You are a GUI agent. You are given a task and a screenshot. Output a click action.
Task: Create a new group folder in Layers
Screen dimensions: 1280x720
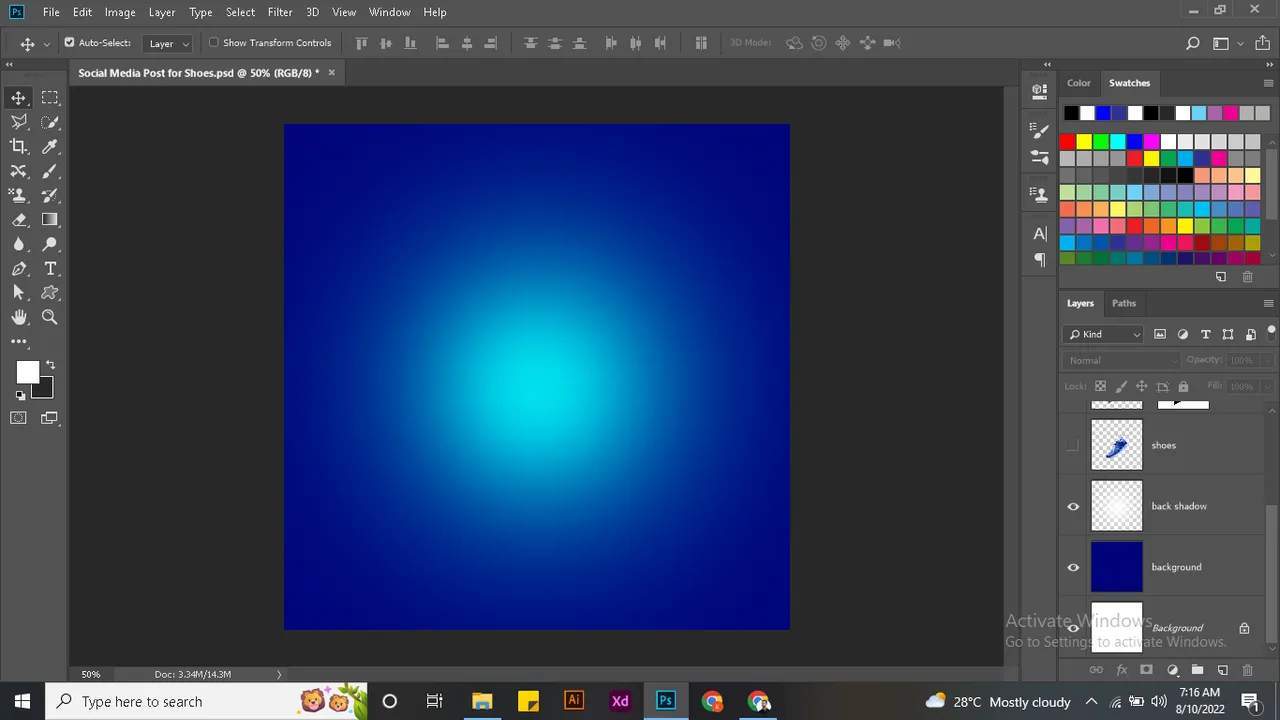[x=1197, y=670]
